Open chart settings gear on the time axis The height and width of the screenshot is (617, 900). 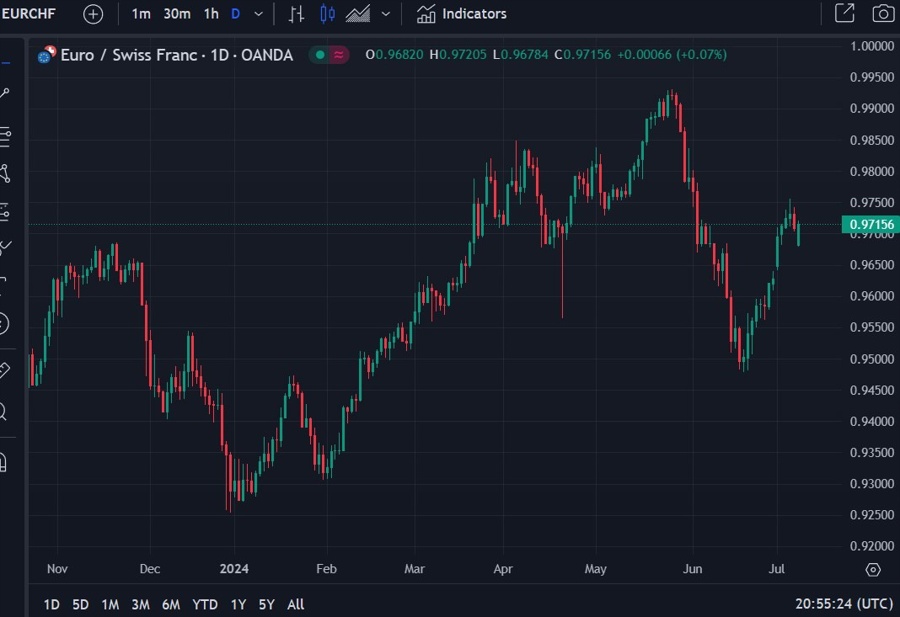(873, 569)
